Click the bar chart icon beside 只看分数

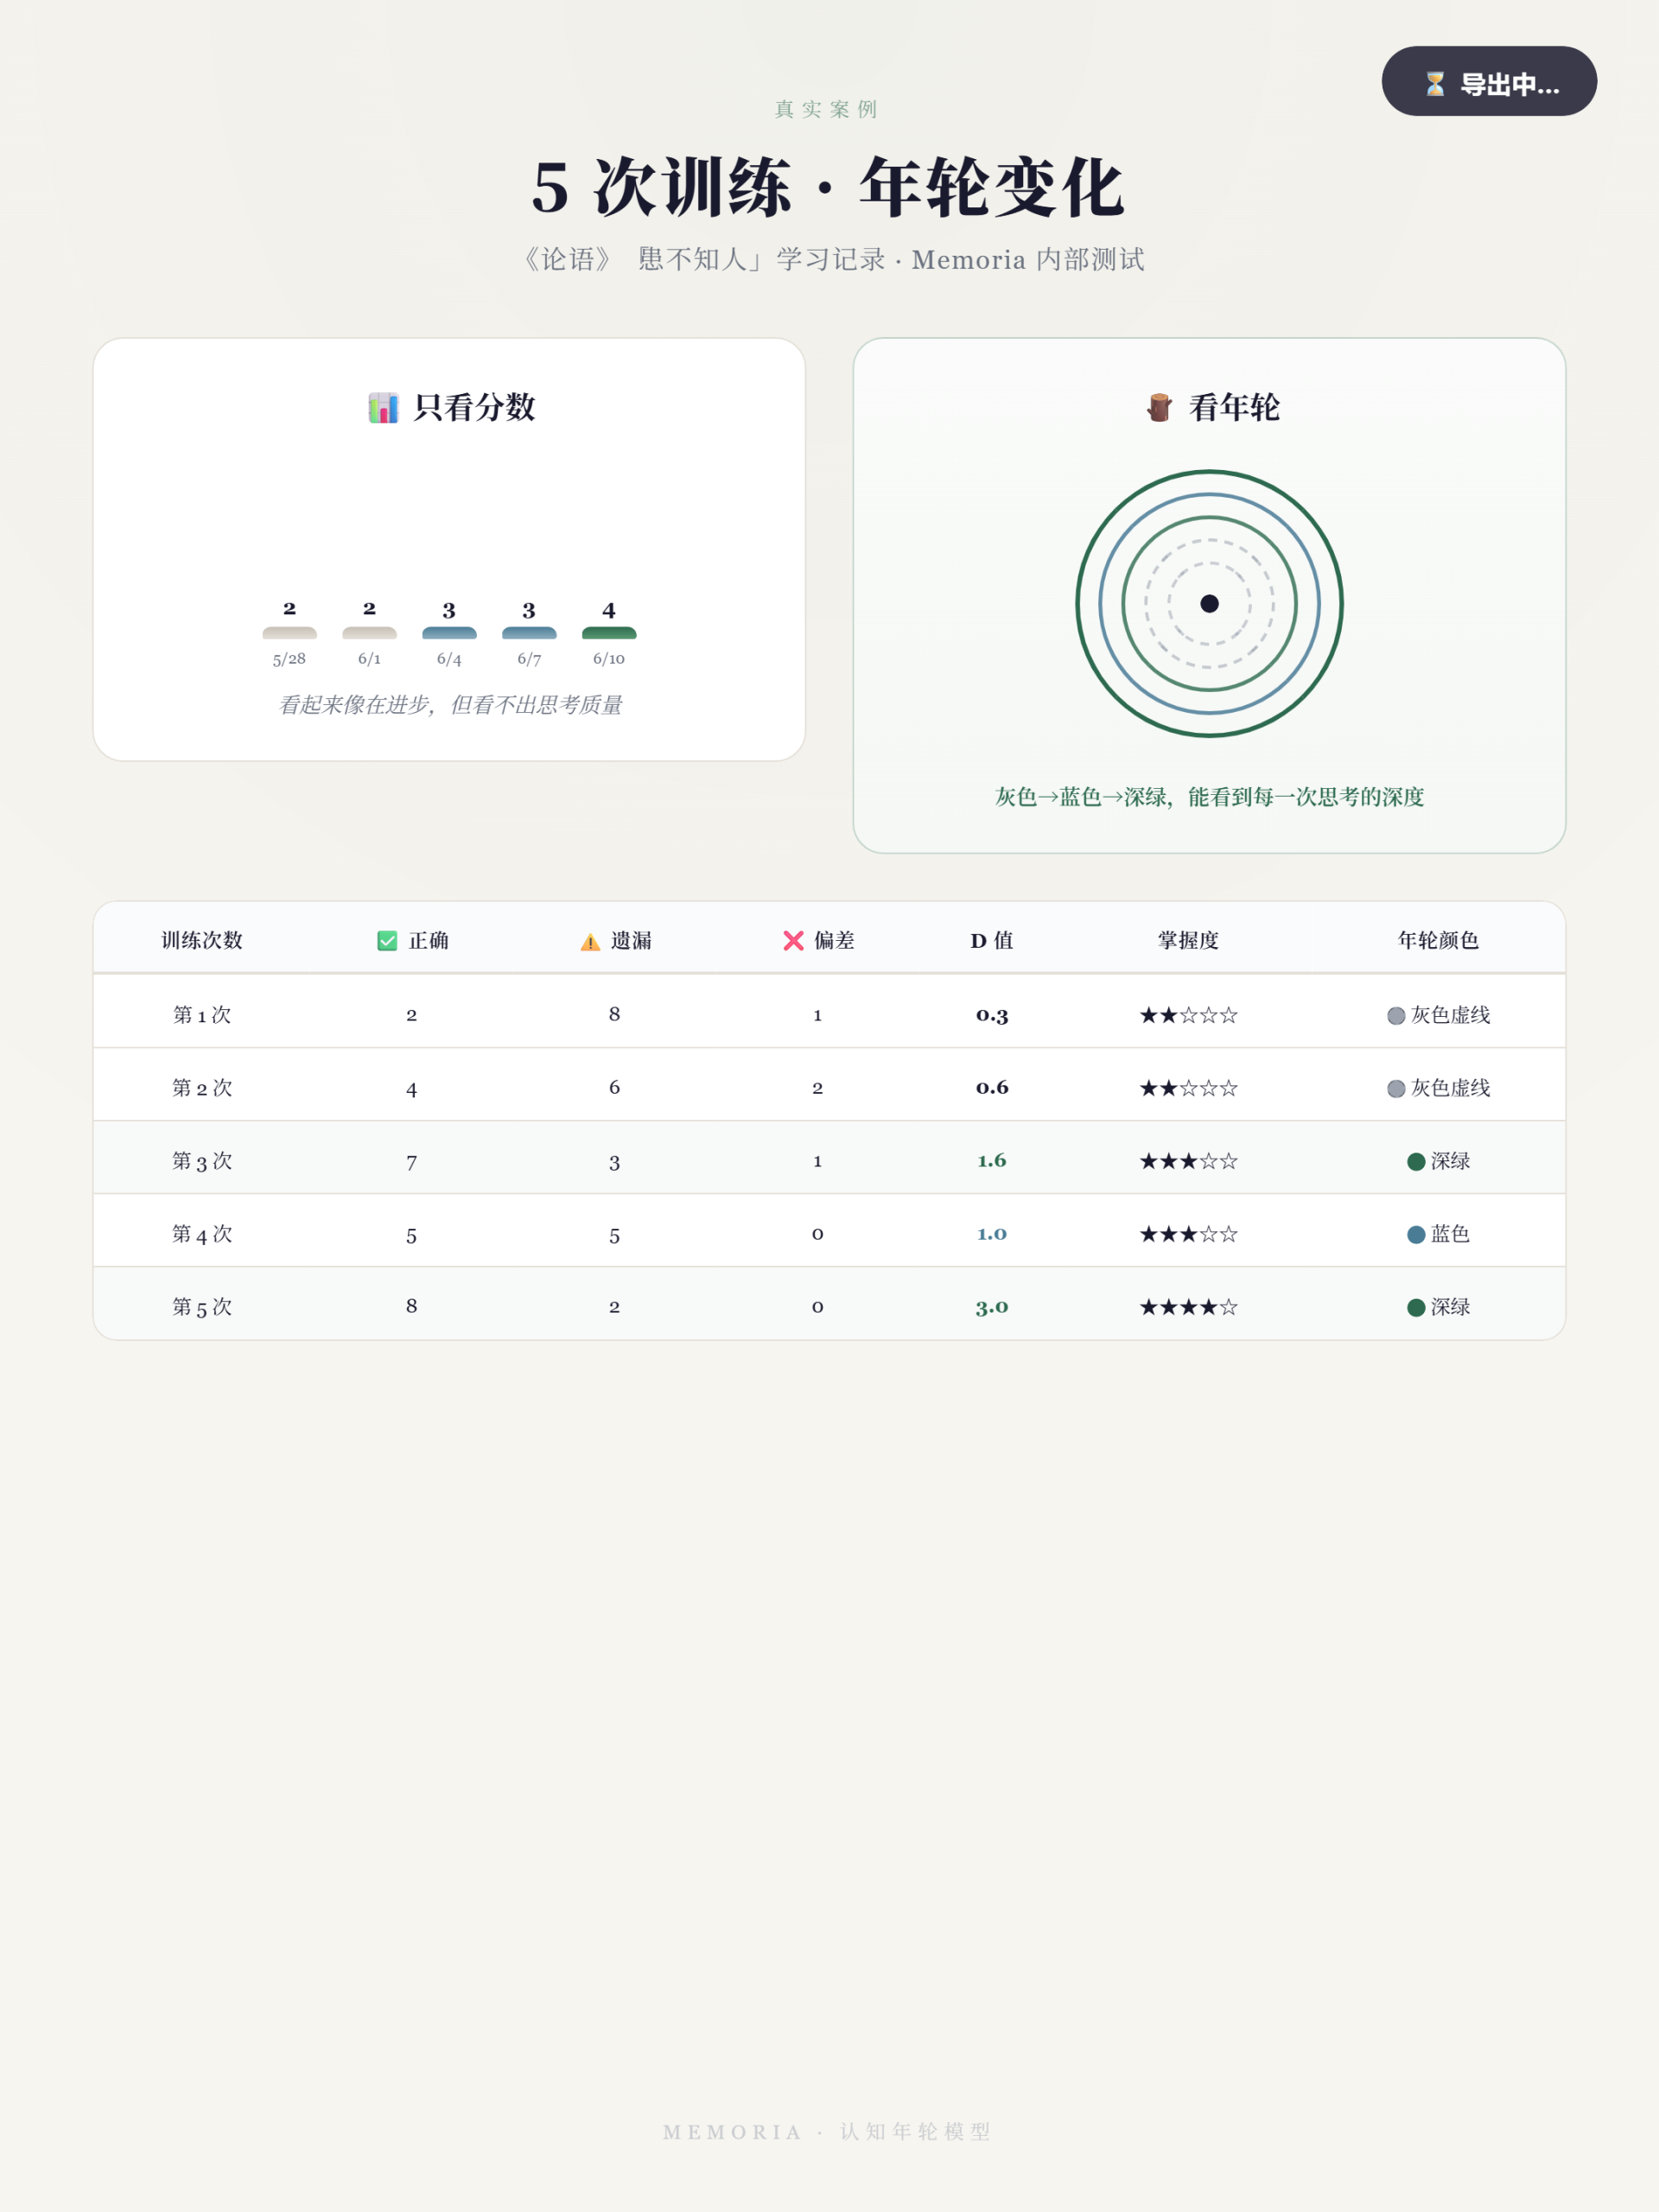tap(383, 408)
